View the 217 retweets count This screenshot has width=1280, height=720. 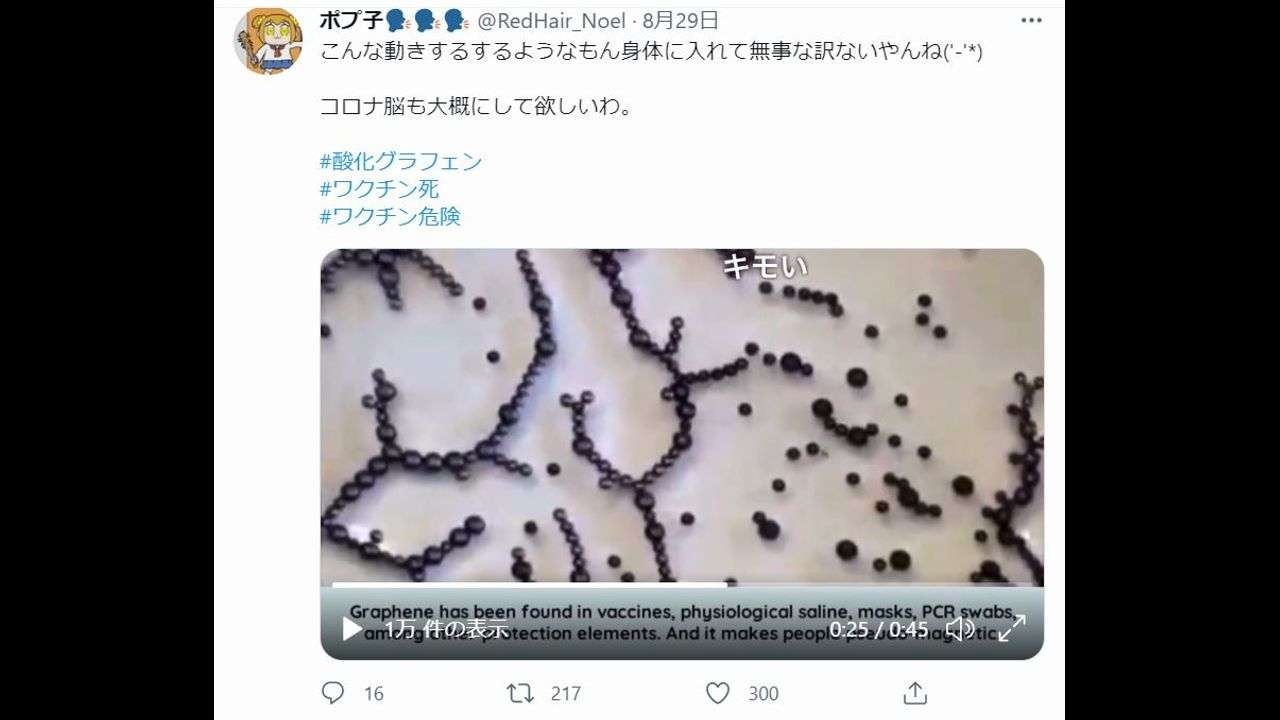(566, 693)
